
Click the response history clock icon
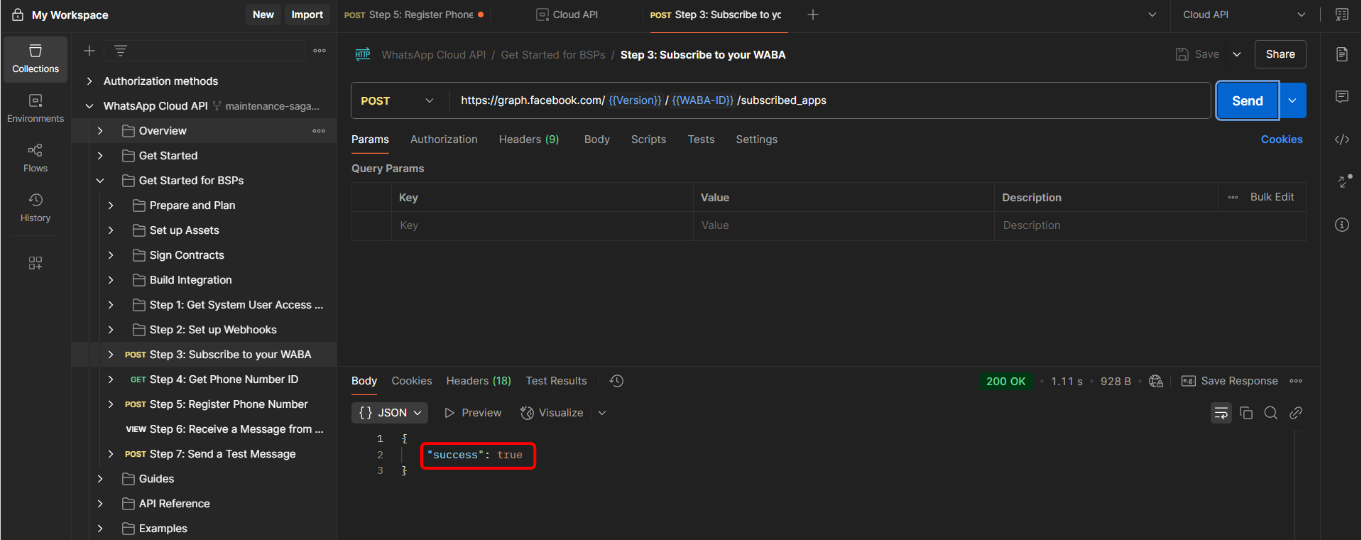[616, 381]
